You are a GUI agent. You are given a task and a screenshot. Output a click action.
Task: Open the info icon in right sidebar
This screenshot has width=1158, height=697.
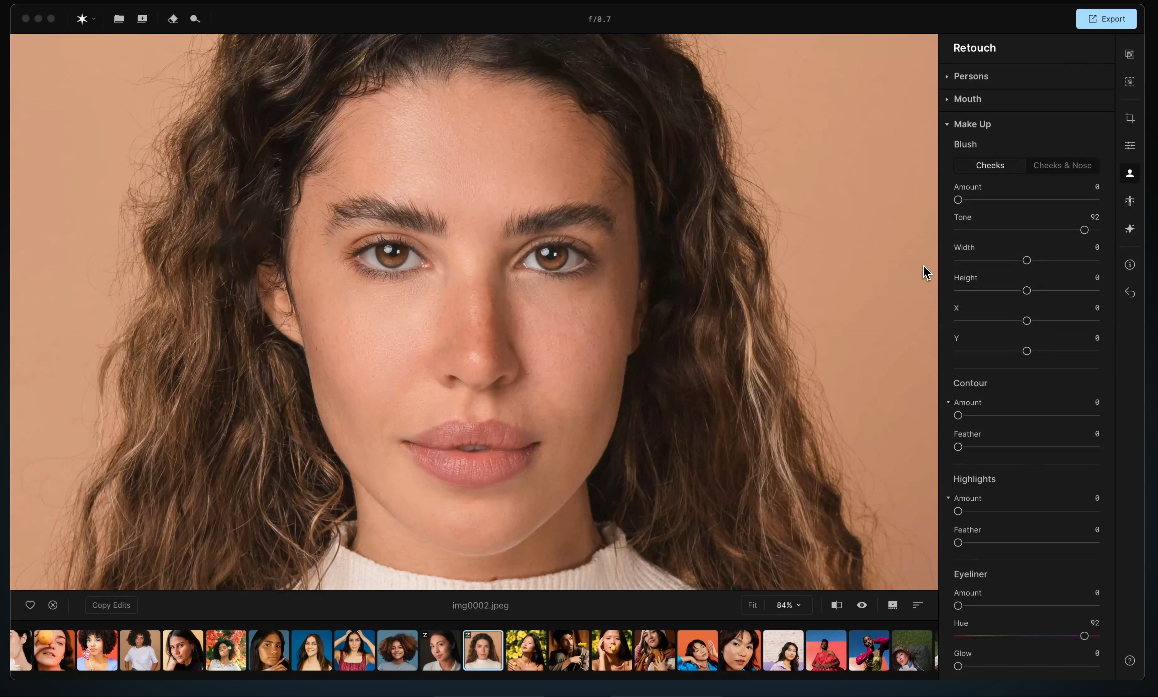[1130, 265]
